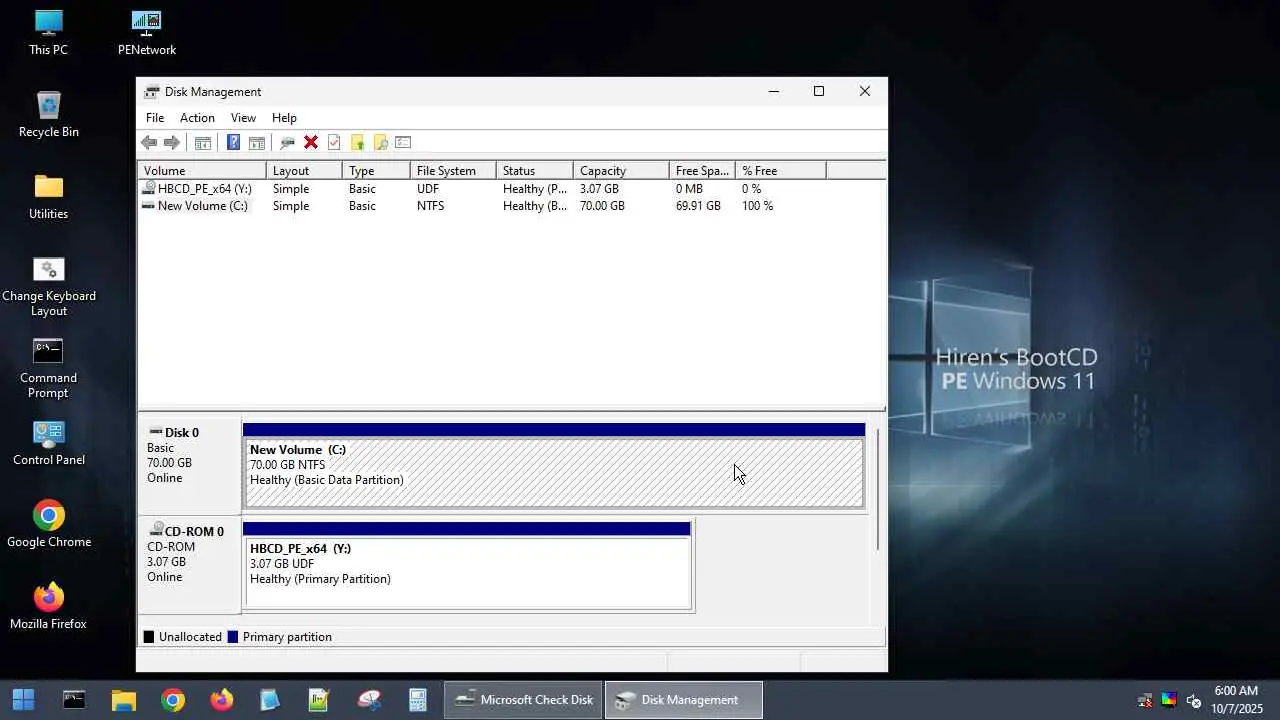
Task: Click the UDF file system cell
Action: tap(428, 189)
